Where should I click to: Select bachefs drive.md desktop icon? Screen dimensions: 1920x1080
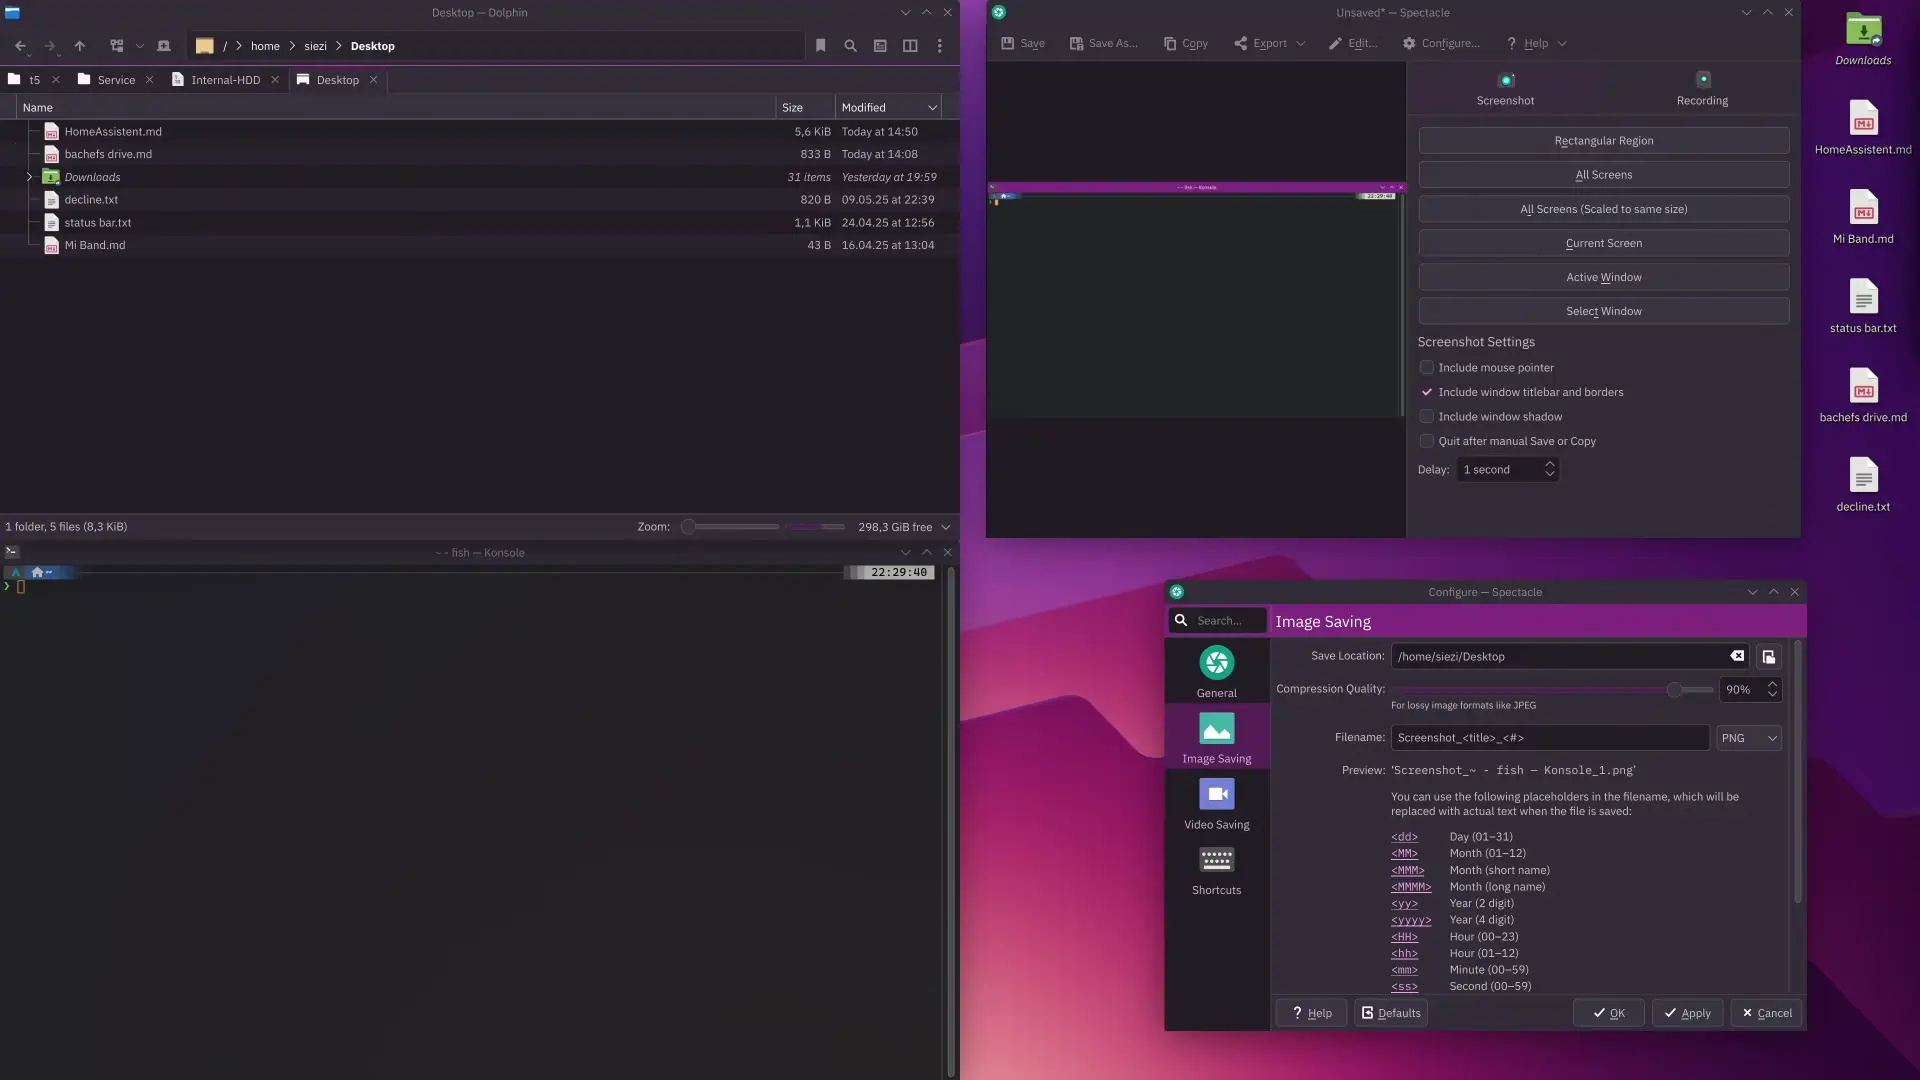click(x=1863, y=396)
